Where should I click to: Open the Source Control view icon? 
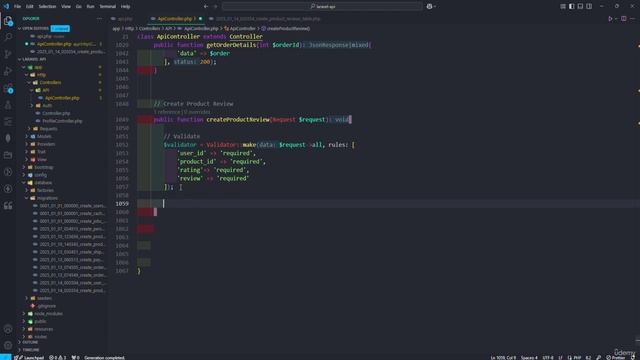pos(8,54)
